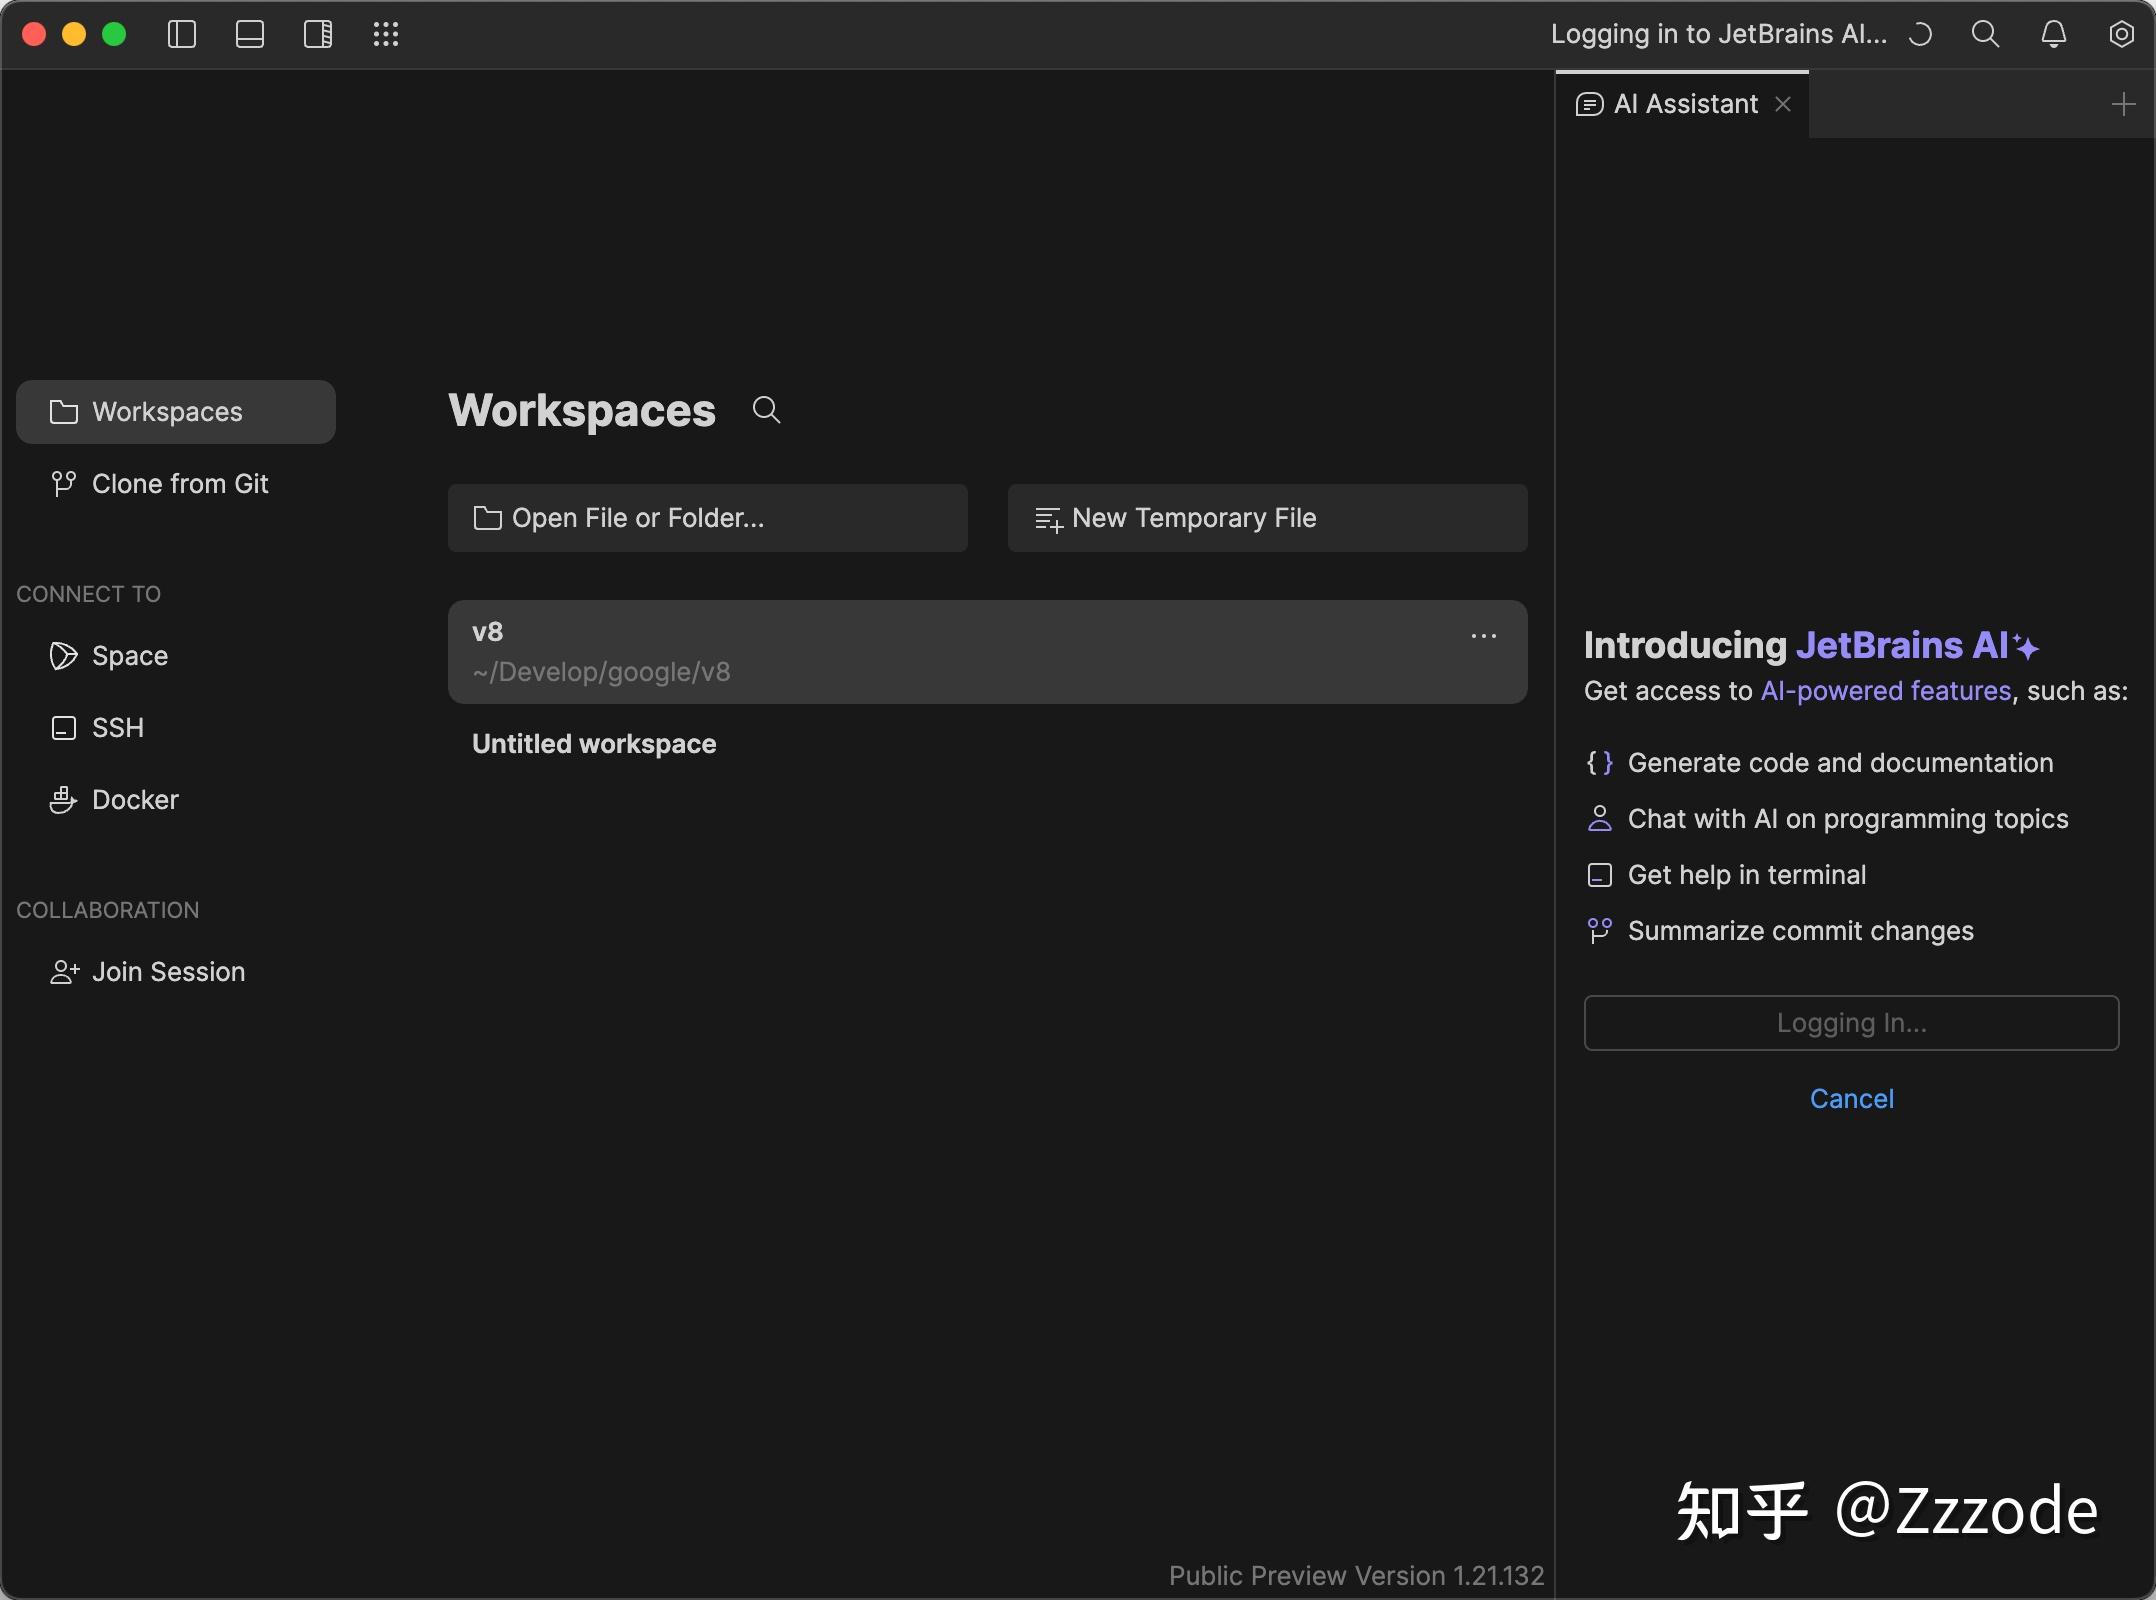Toggle the right panel visibility
This screenshot has width=2156, height=1600.
click(x=317, y=34)
